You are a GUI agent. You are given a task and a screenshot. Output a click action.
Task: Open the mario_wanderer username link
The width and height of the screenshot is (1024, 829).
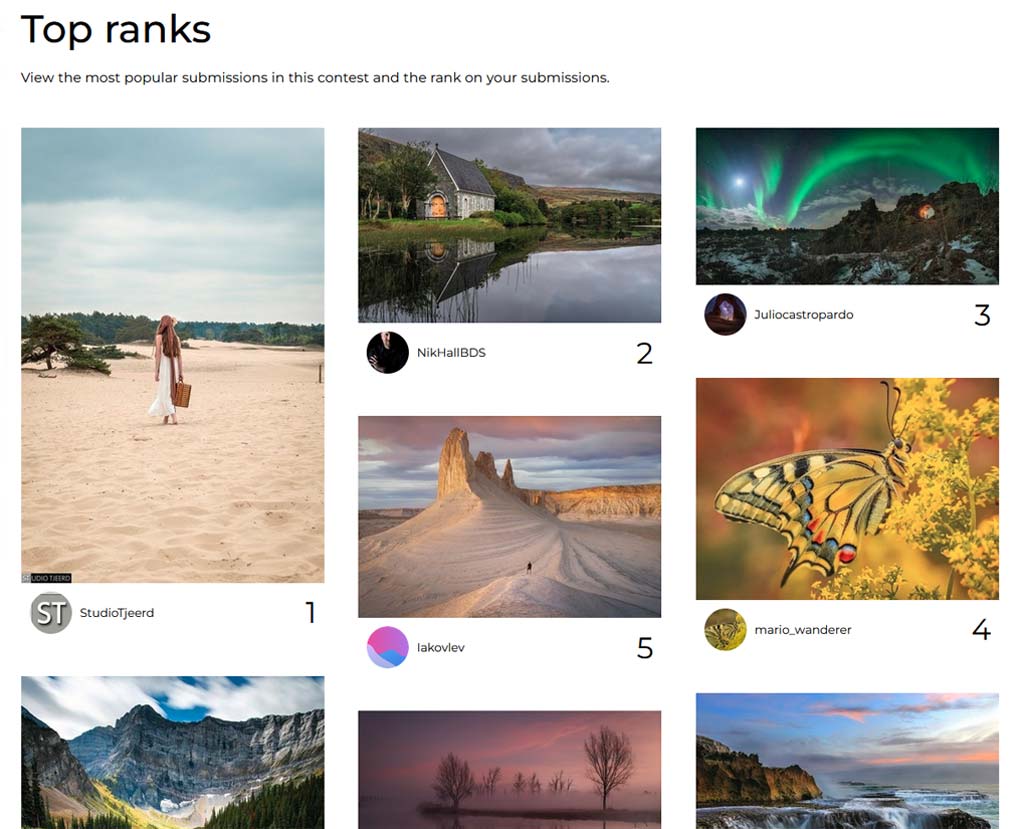803,630
